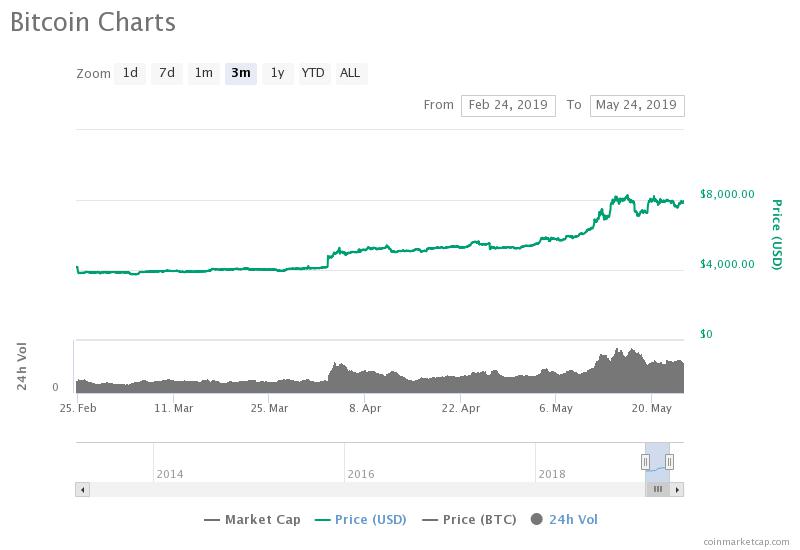The height and width of the screenshot is (550, 800).
Task: Click the horizontal scrollbar thumb grip
Action: click(x=658, y=489)
